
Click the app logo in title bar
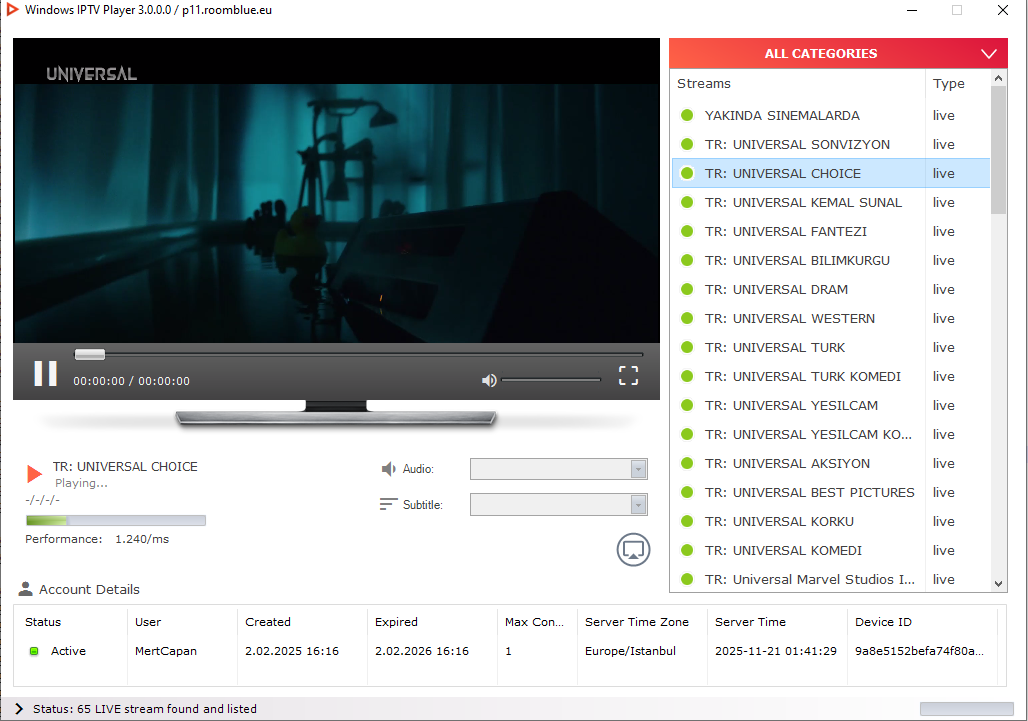point(12,10)
